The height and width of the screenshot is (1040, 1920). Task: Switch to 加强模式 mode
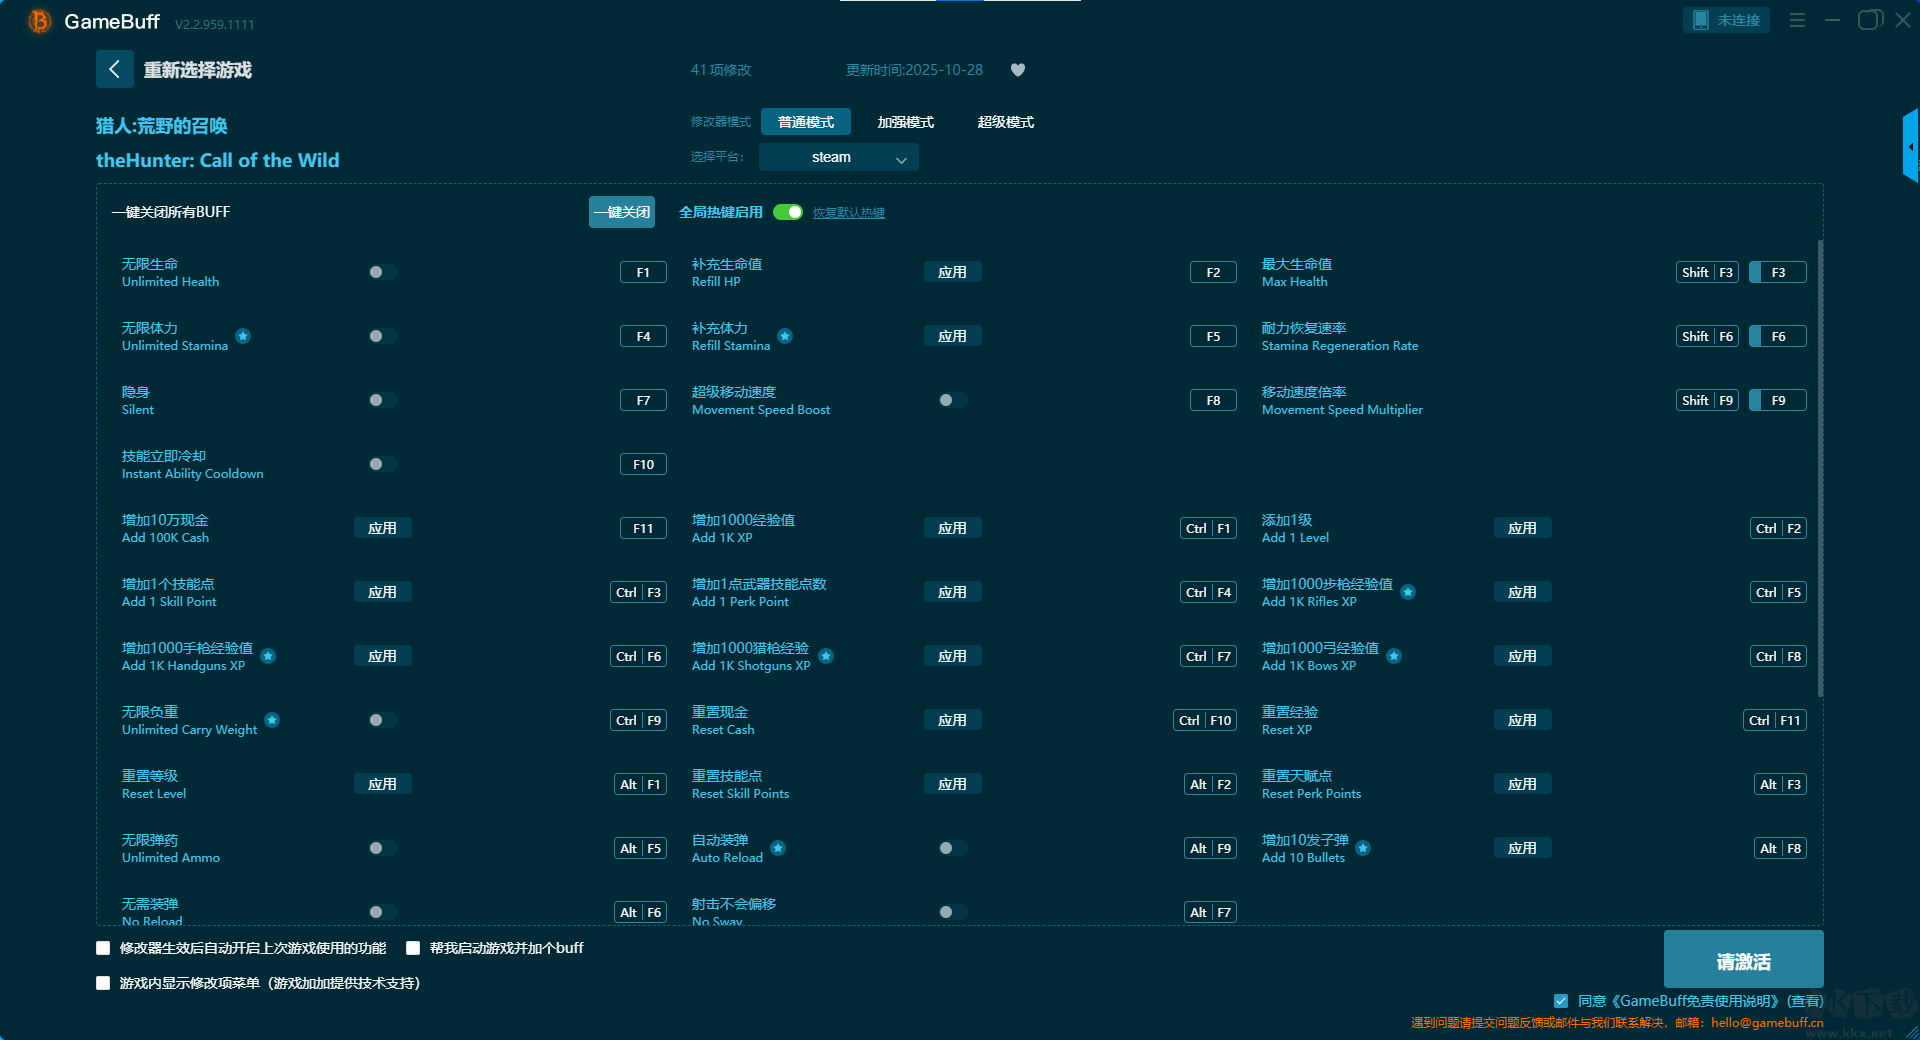point(906,122)
